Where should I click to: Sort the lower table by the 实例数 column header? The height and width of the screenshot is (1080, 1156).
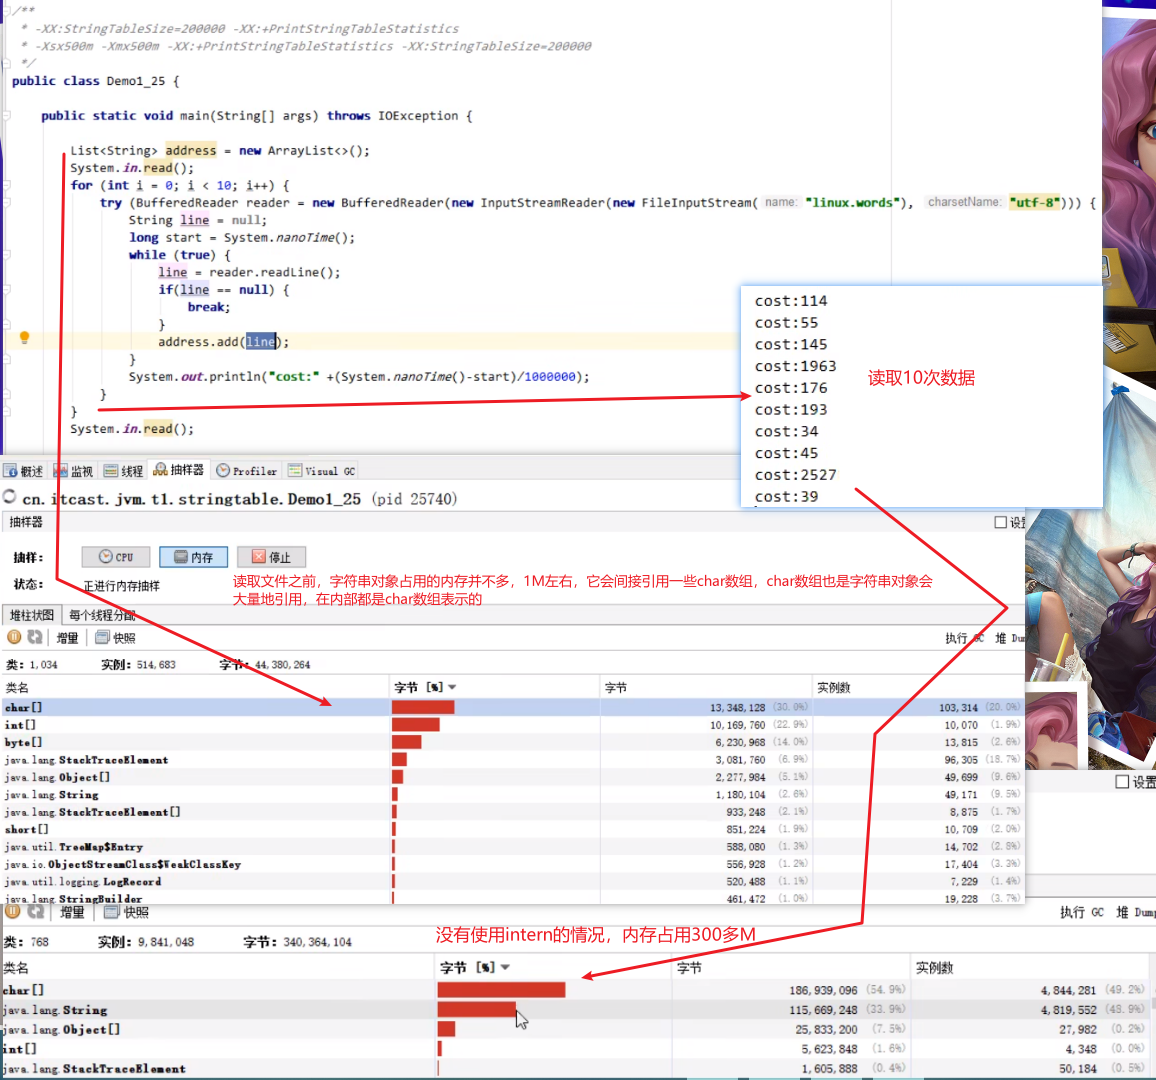1033,967
